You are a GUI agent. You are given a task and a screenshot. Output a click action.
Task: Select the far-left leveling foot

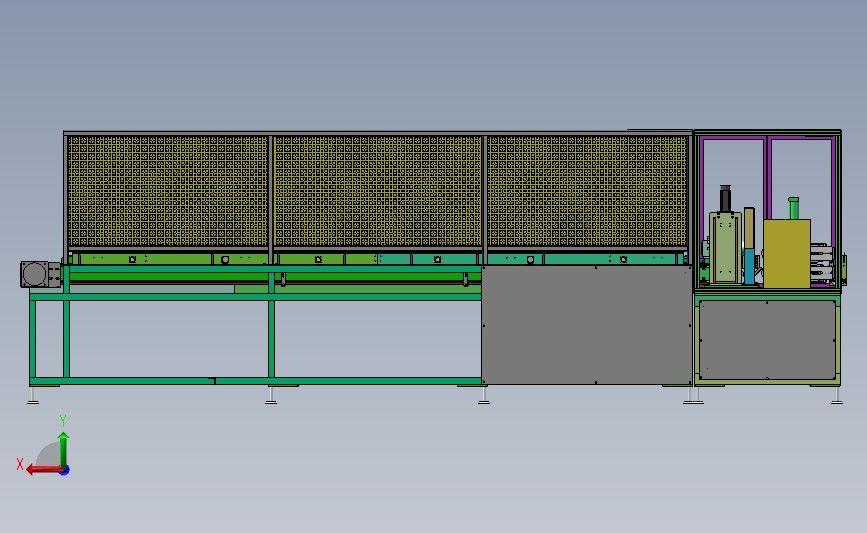(33, 395)
